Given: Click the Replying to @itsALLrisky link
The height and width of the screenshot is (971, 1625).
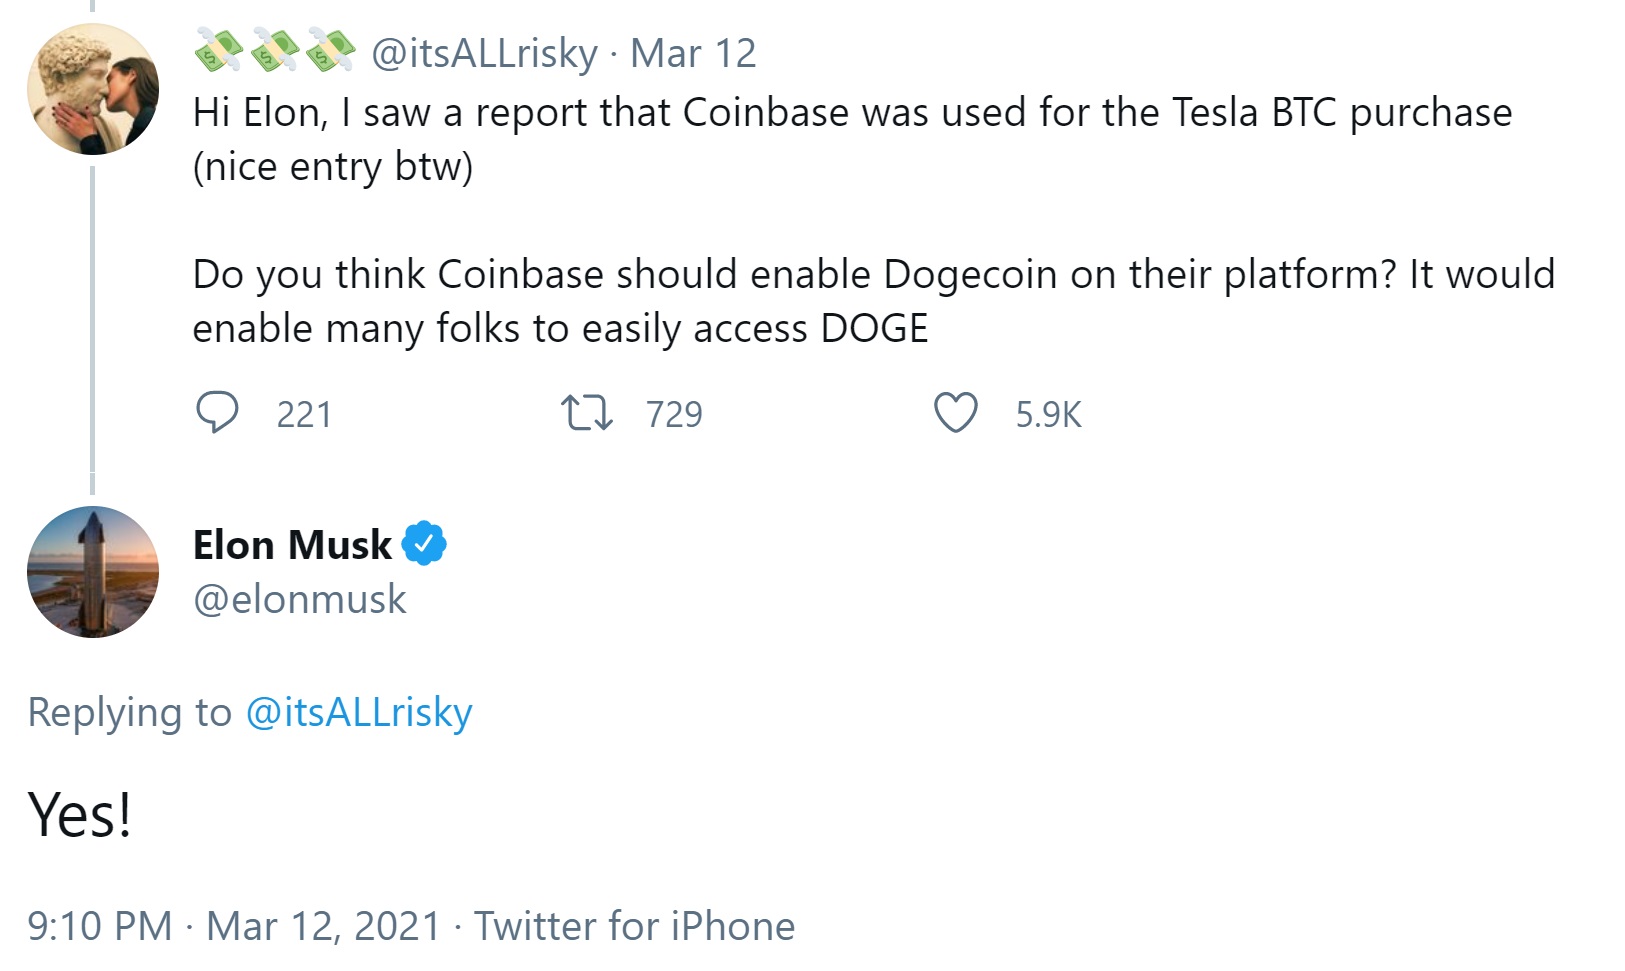Looking at the screenshot, I should coord(359,712).
